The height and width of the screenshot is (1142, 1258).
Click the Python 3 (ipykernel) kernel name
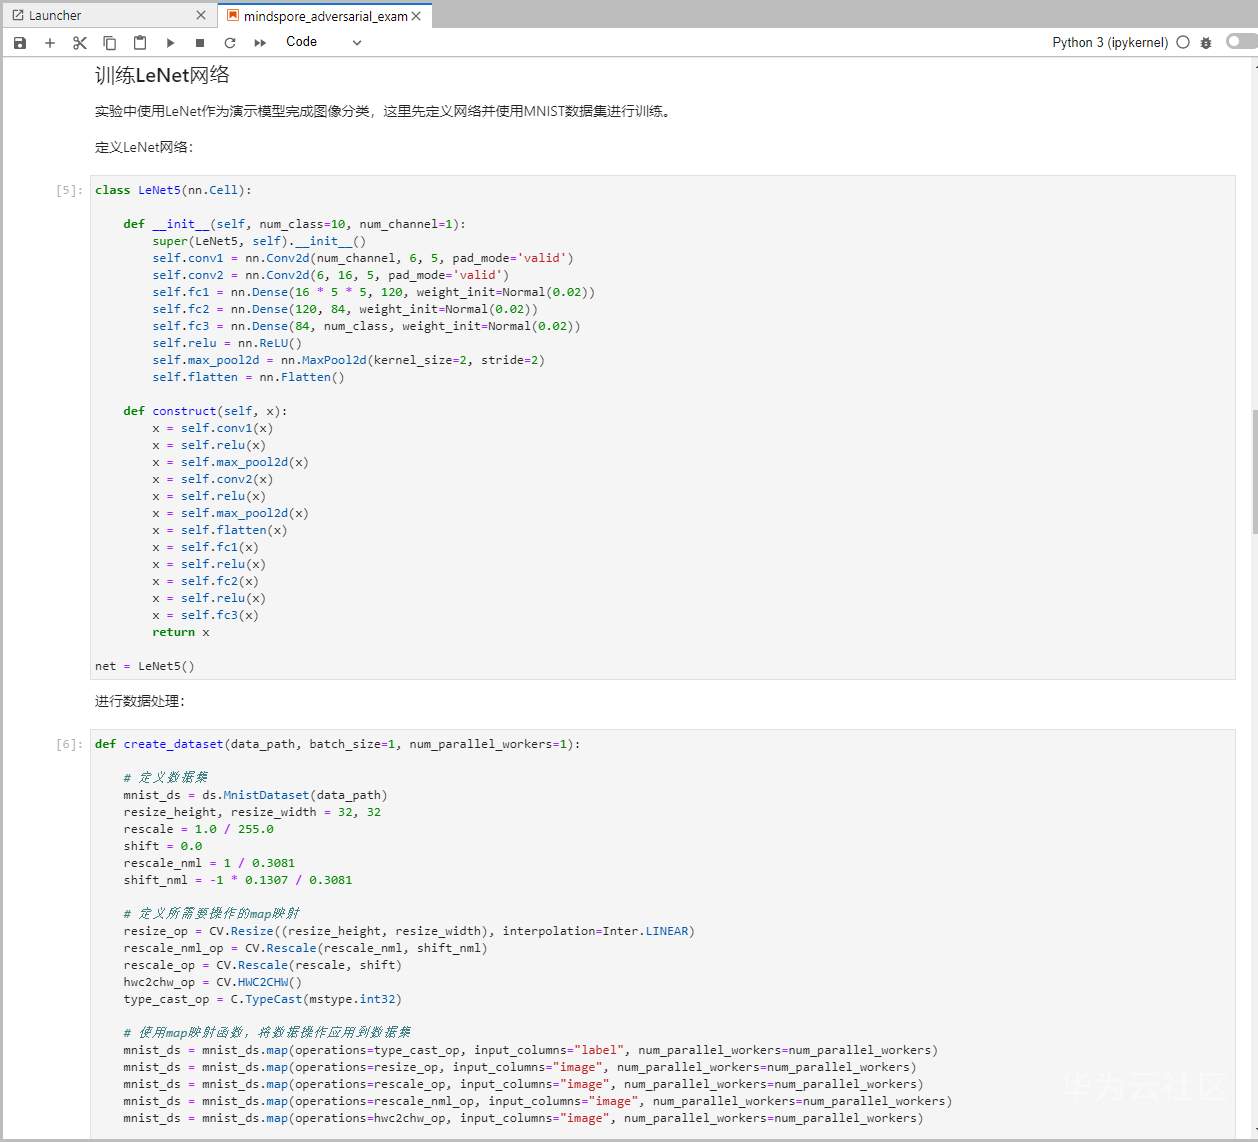[1110, 42]
